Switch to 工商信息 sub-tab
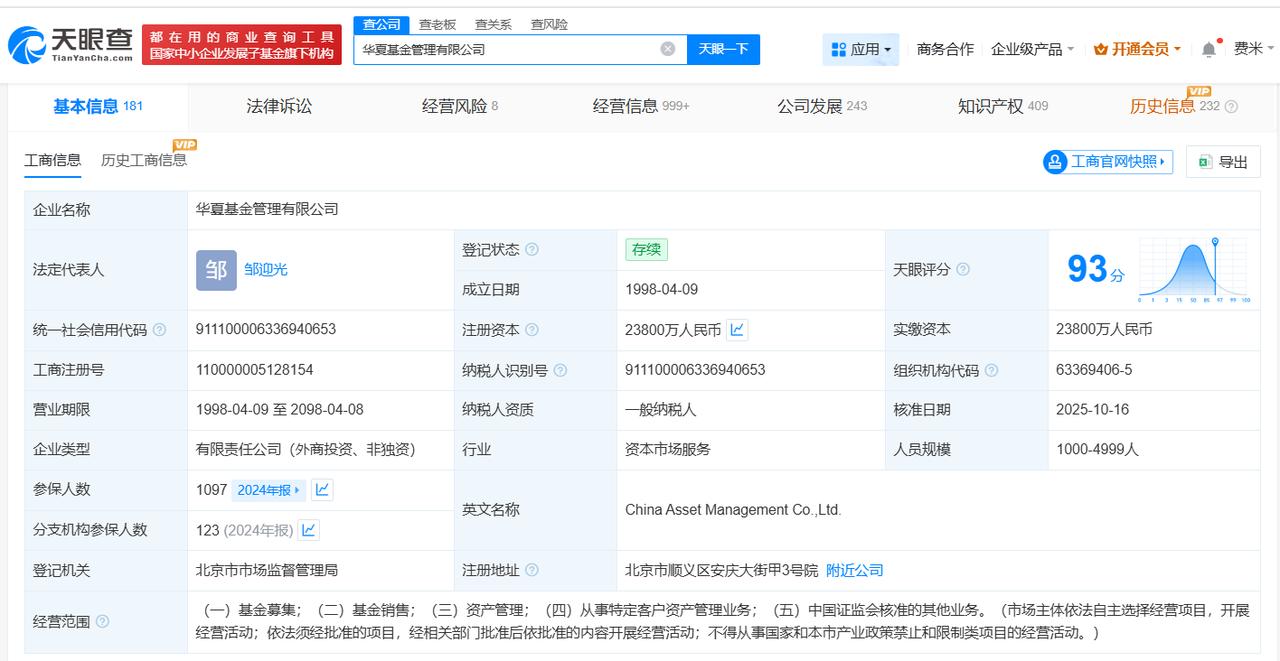This screenshot has width=1280, height=661. [x=53, y=160]
